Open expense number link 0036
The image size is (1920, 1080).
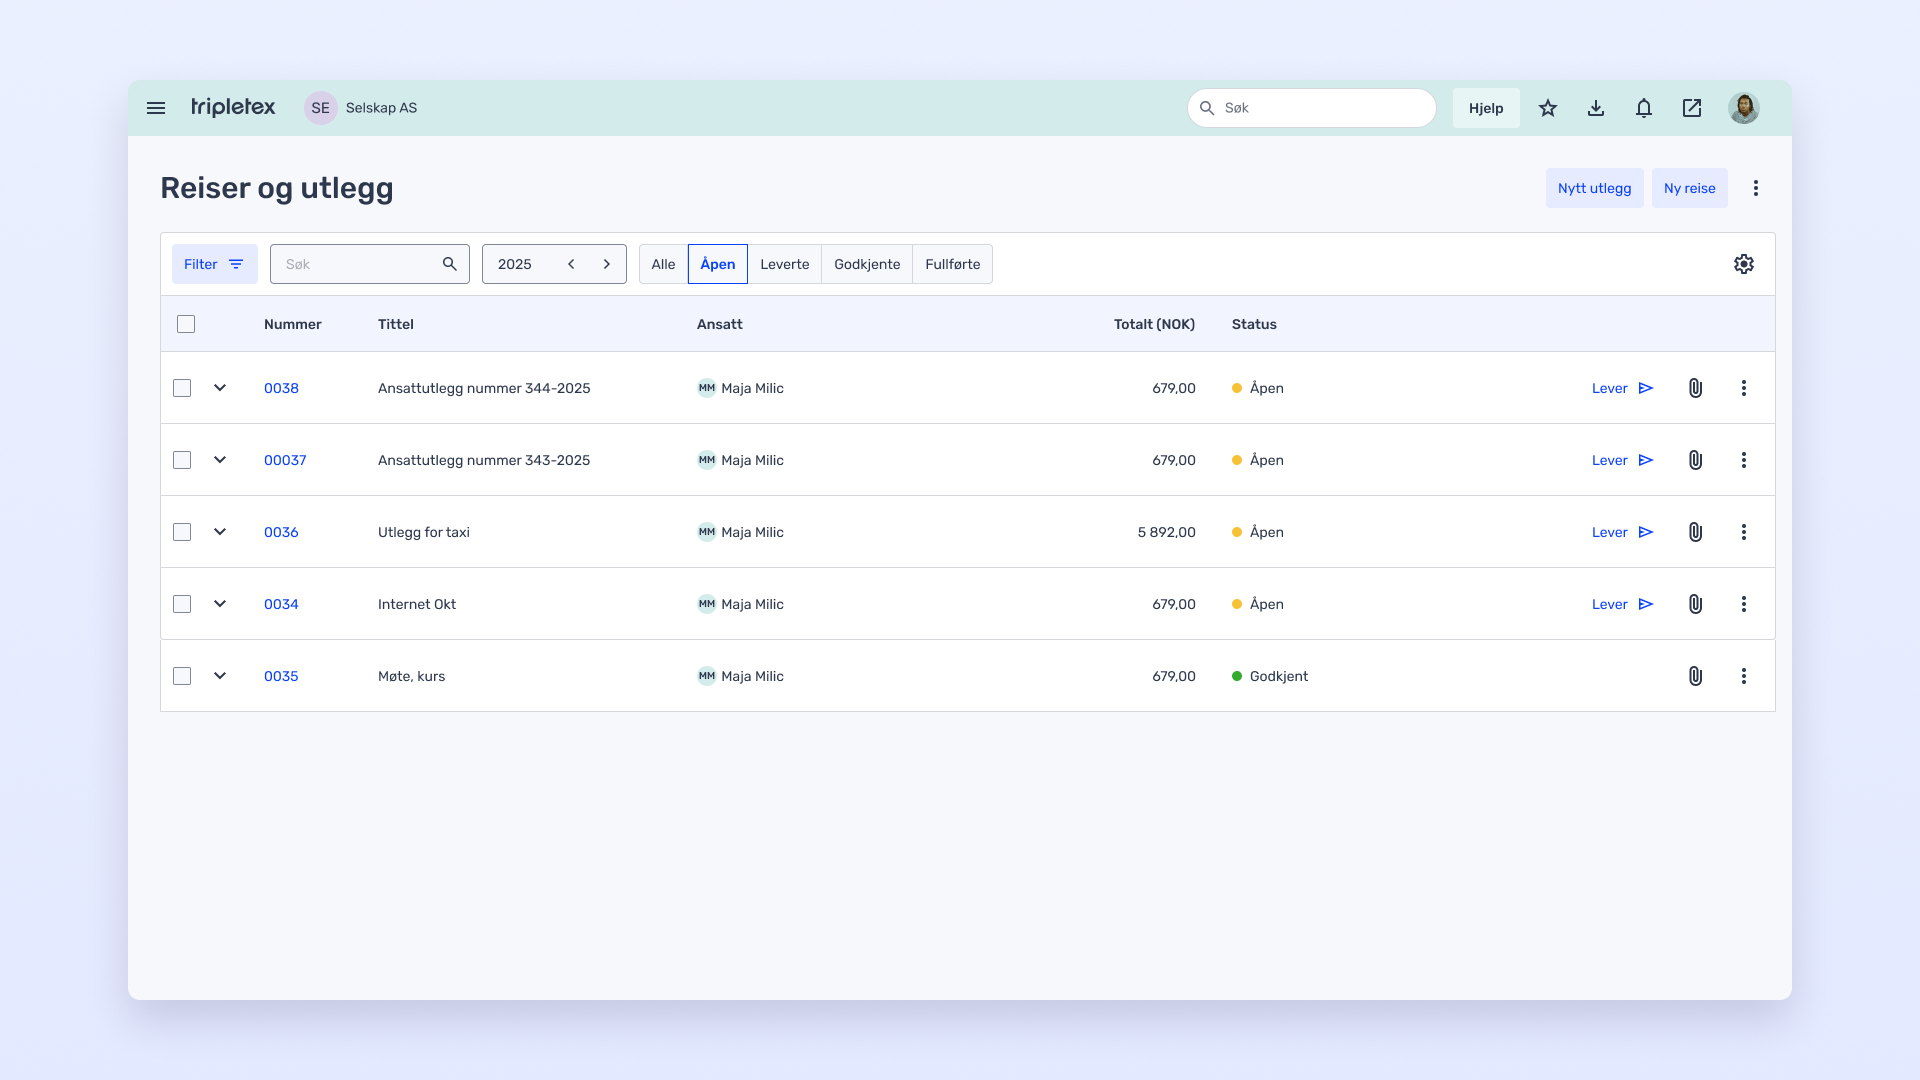[281, 532]
